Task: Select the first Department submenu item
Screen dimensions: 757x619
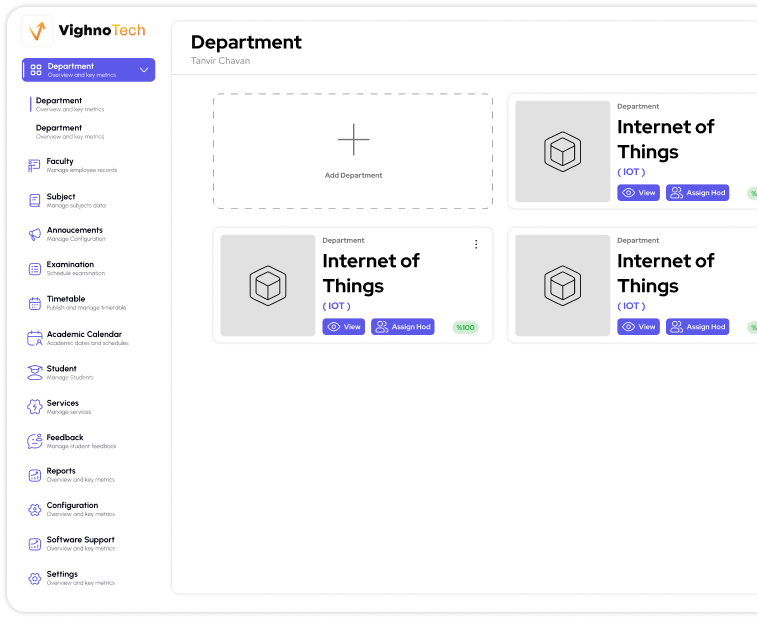Action: (x=70, y=104)
